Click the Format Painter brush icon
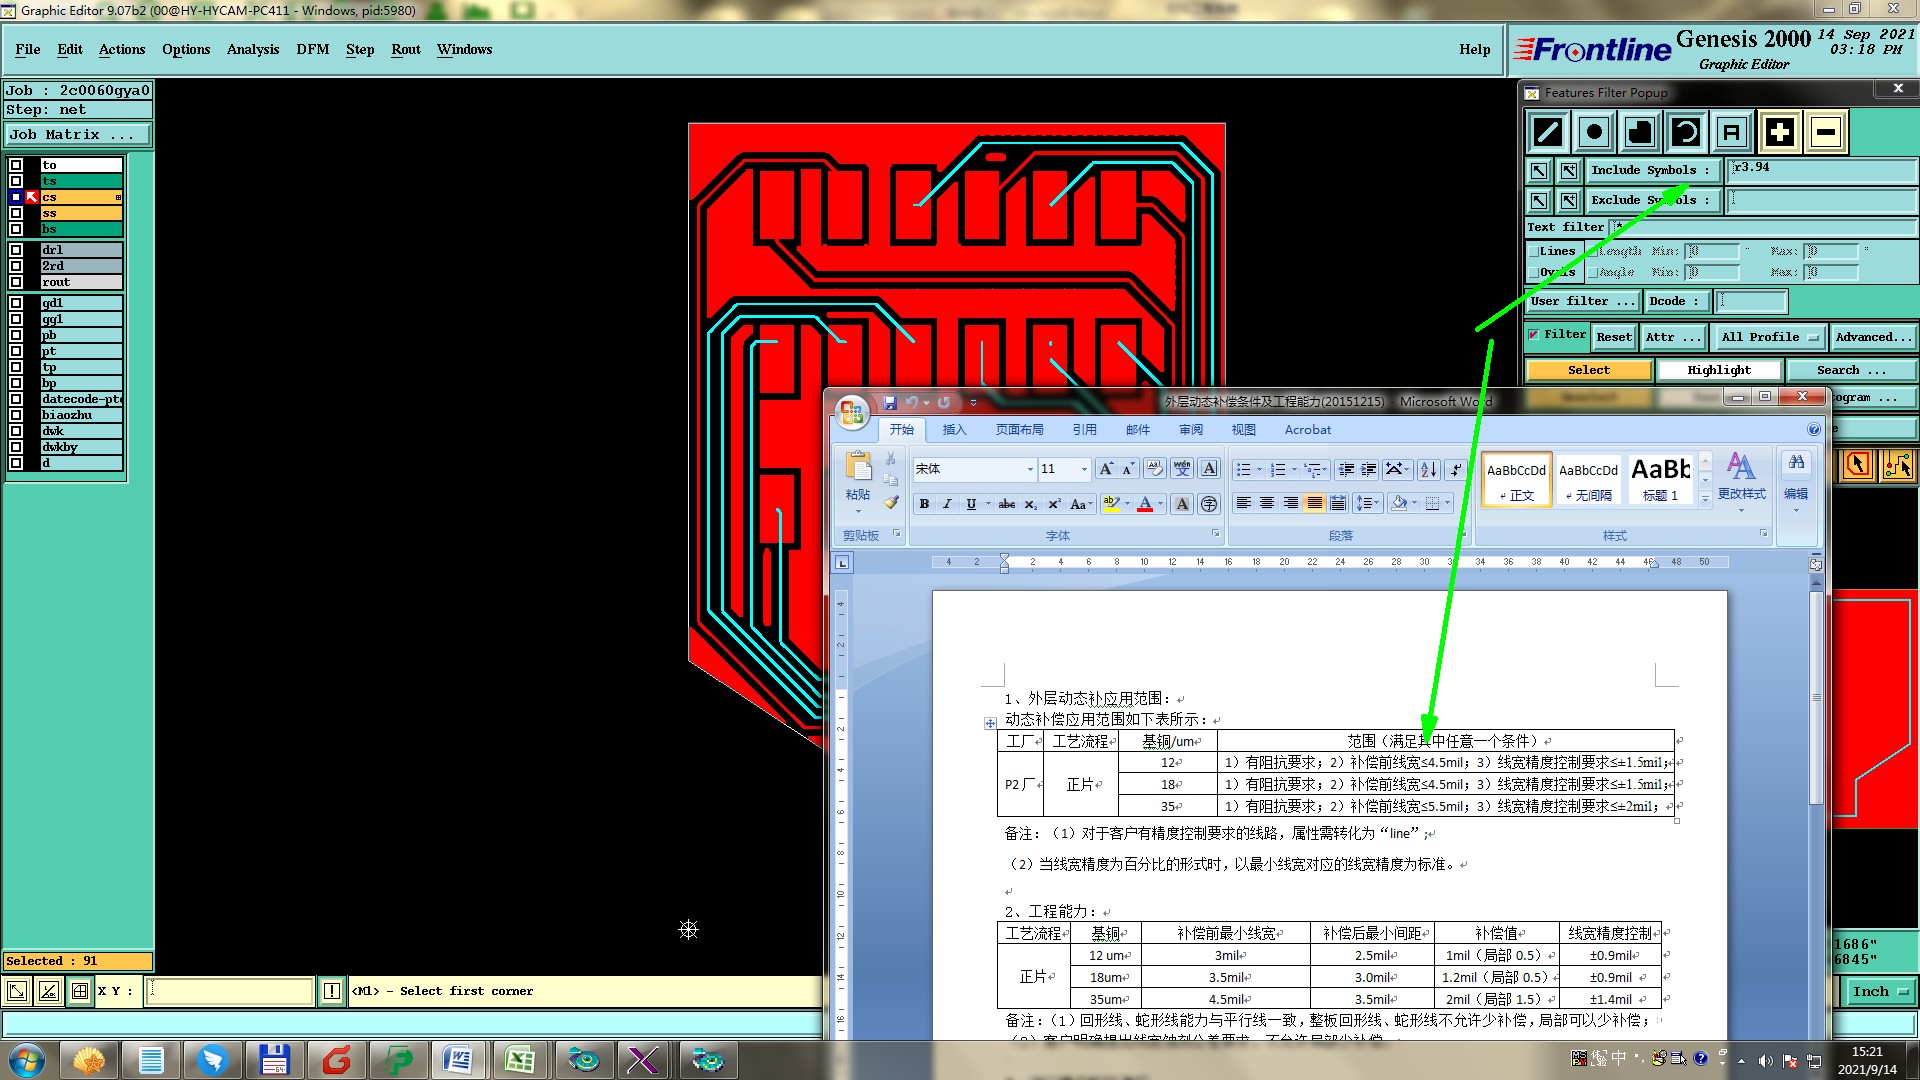This screenshot has height=1080, width=1920. [891, 503]
